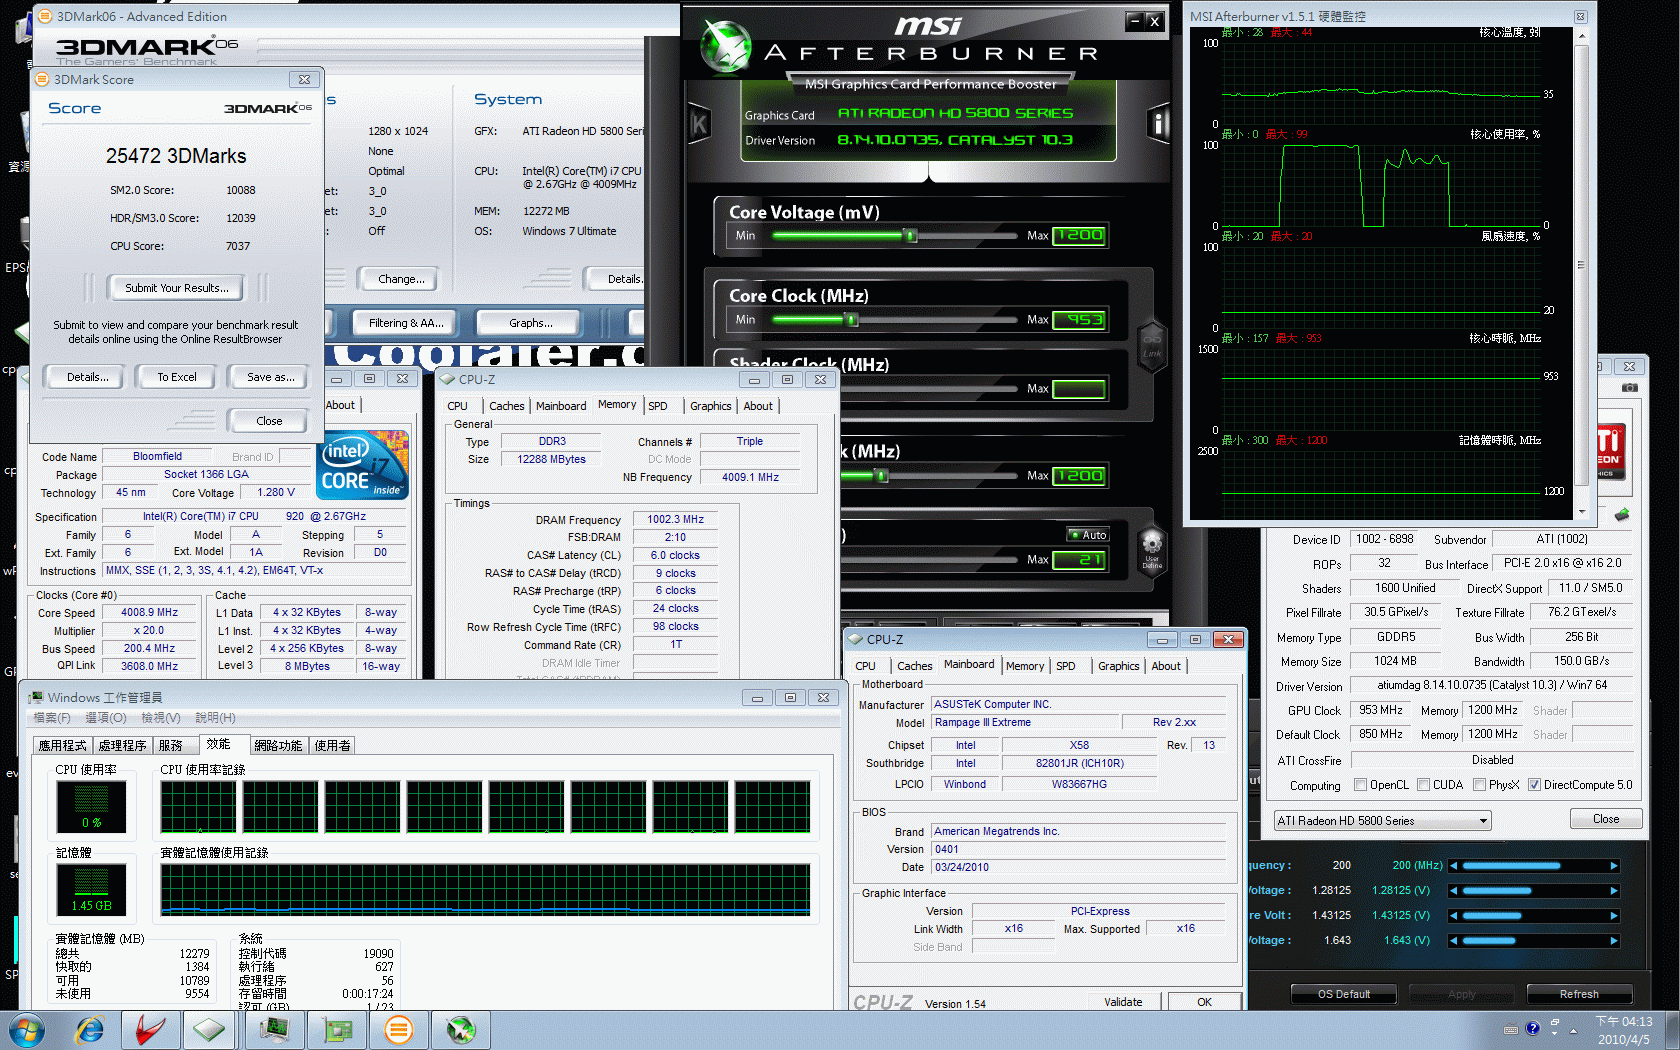
Task: Toggle the PhysX checkbox in GPU-Z
Action: (x=1479, y=785)
